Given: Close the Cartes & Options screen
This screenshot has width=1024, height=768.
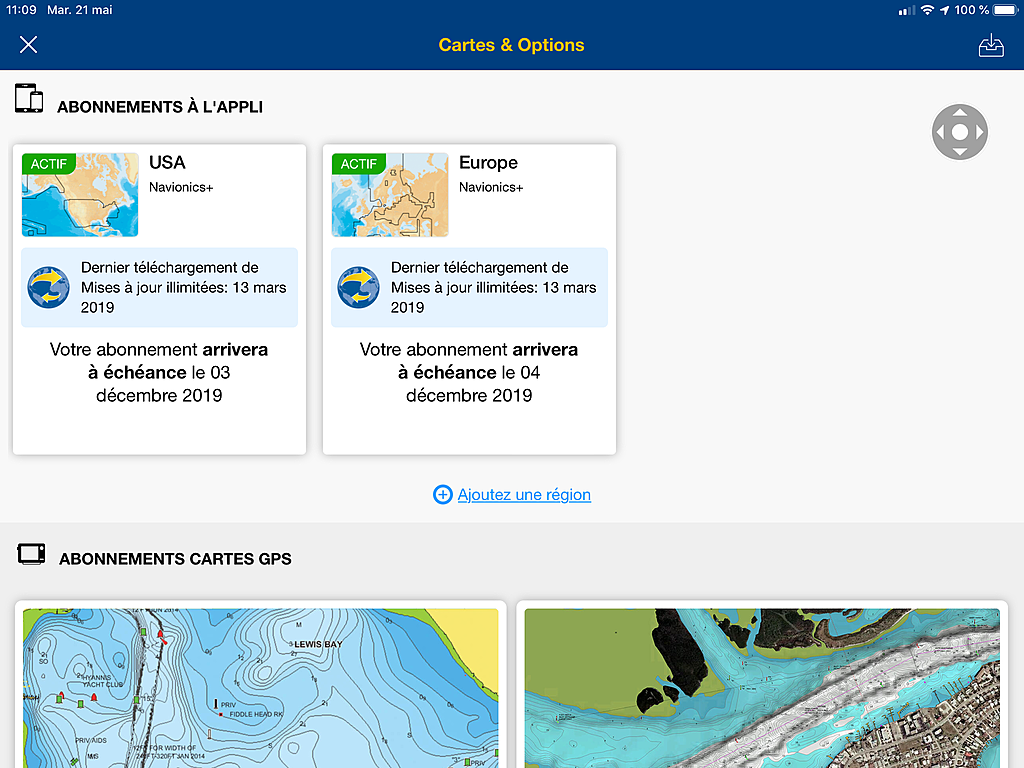Looking at the screenshot, I should (x=28, y=44).
